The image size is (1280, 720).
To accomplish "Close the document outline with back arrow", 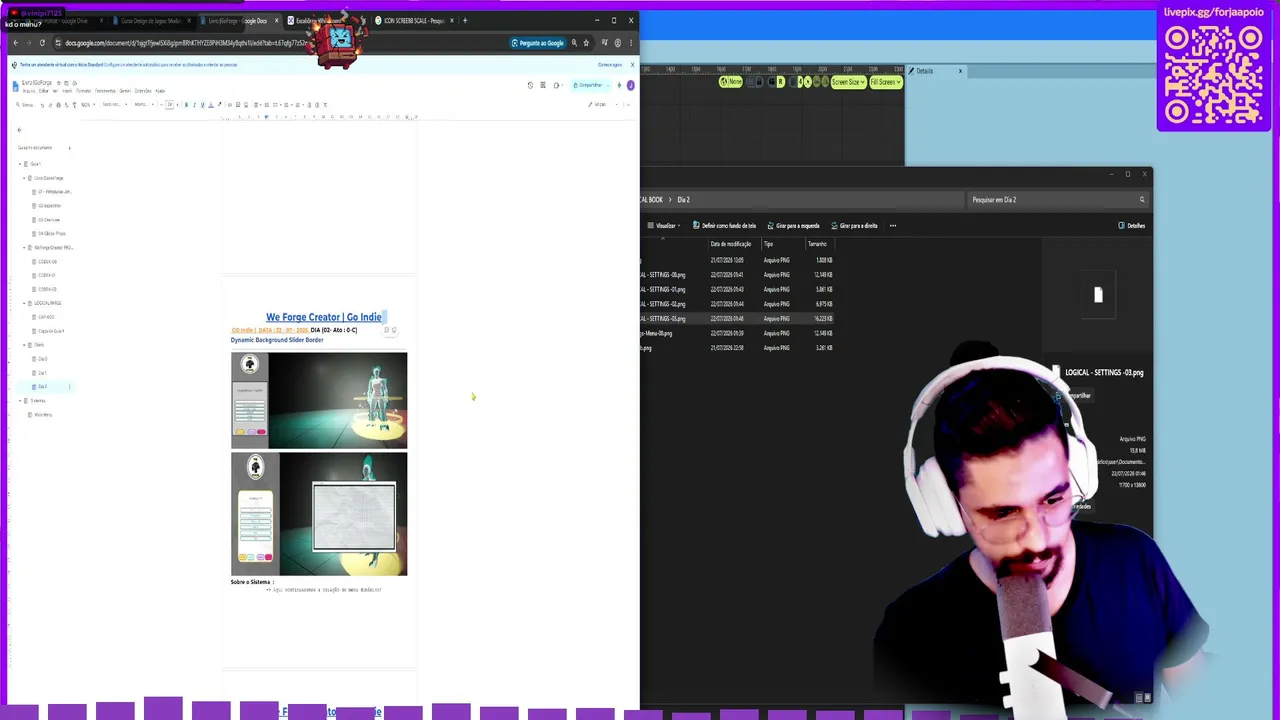I will [19, 130].
